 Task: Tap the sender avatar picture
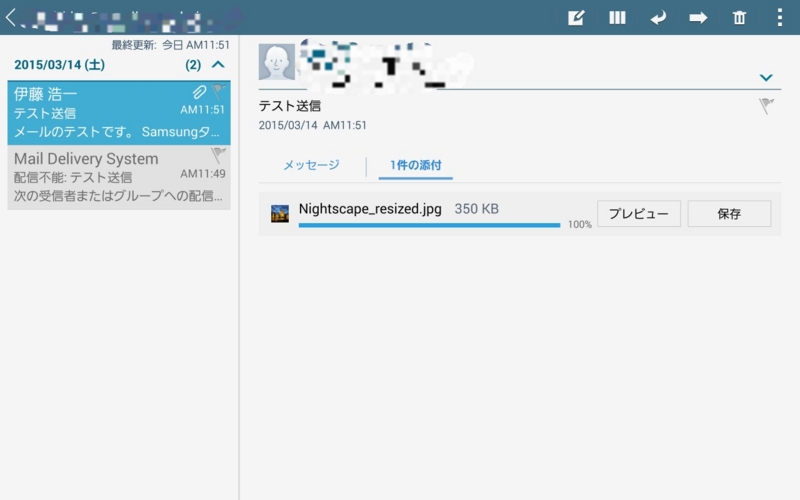[x=277, y=62]
